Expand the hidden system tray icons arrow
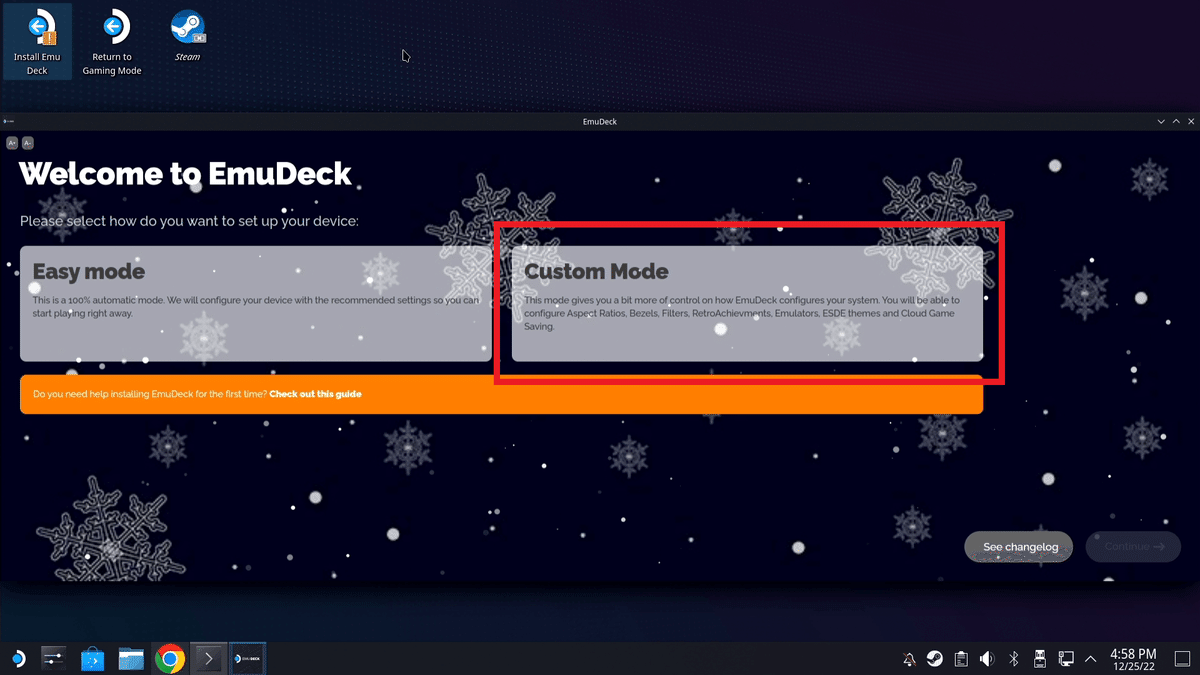1200x675 pixels. pos(1090,659)
